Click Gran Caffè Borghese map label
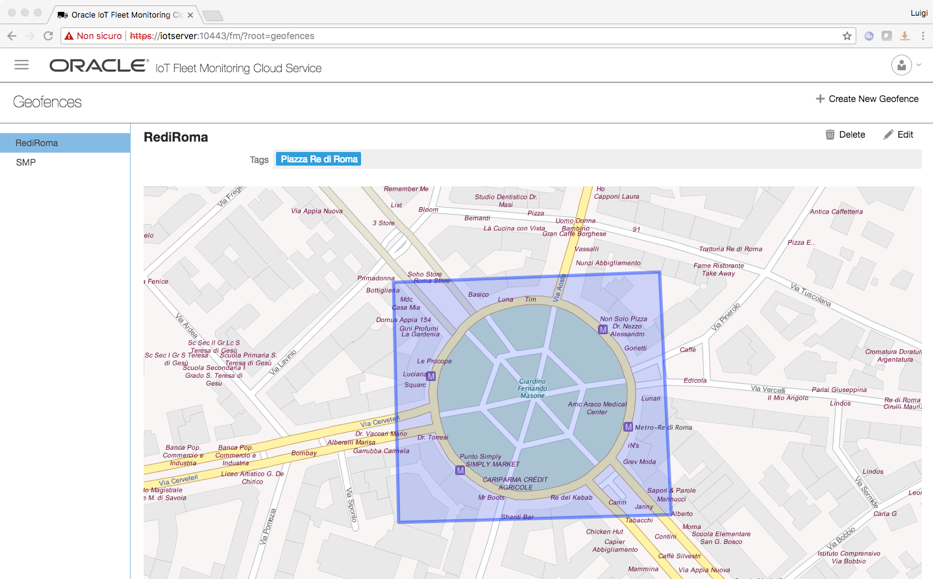The width and height of the screenshot is (933, 579). click(574, 234)
